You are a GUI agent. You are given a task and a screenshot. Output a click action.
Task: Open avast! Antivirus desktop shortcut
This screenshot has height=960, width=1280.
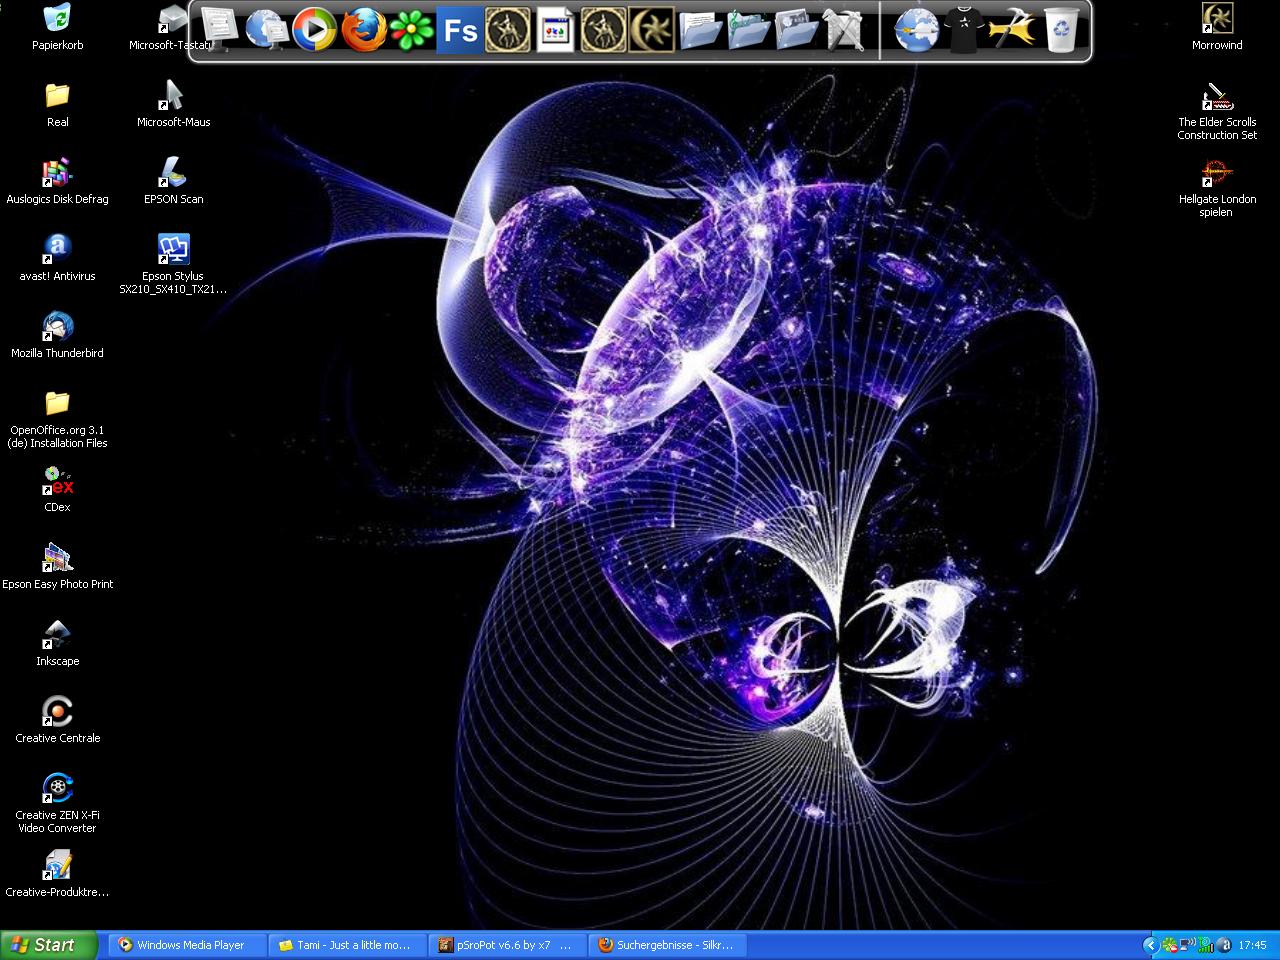58,249
